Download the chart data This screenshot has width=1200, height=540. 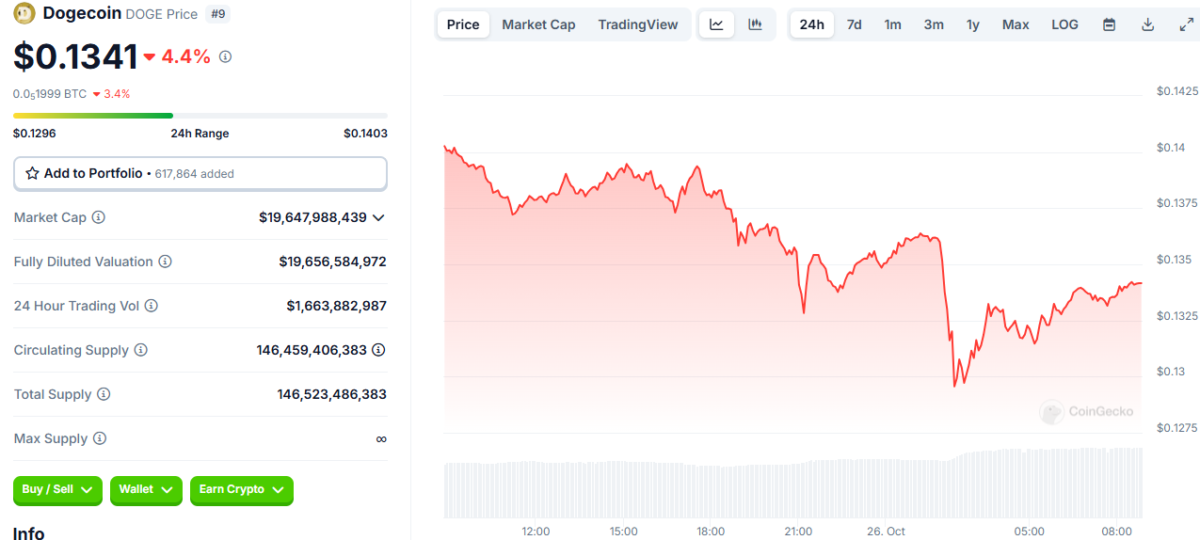(x=1148, y=24)
